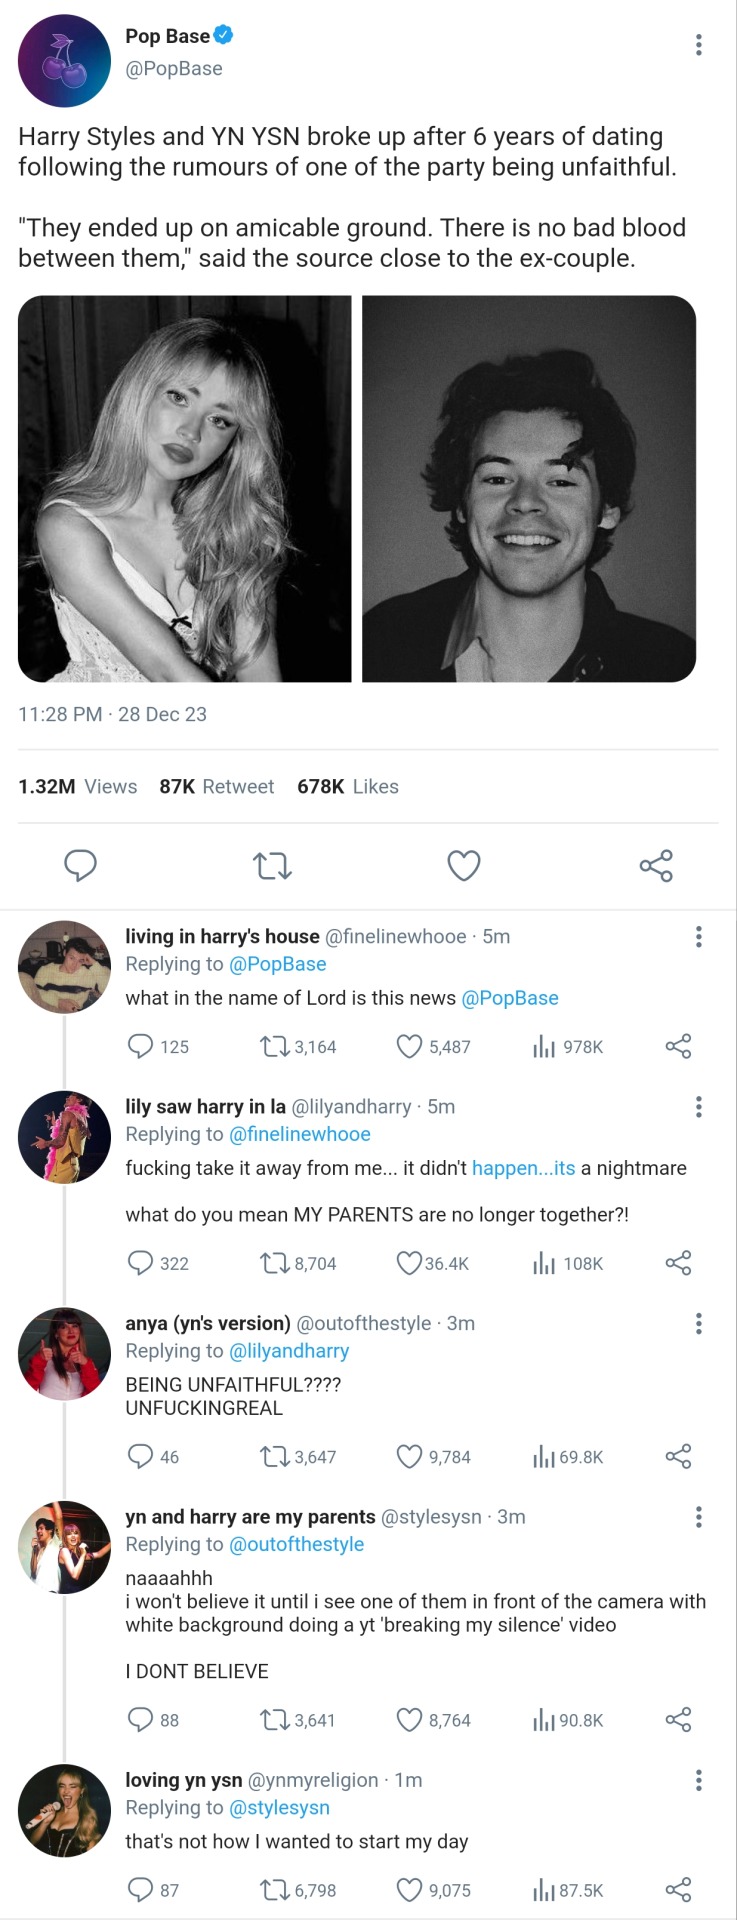Like the reply from @outofthestyle
This screenshot has height=1920, width=737.
[409, 1457]
